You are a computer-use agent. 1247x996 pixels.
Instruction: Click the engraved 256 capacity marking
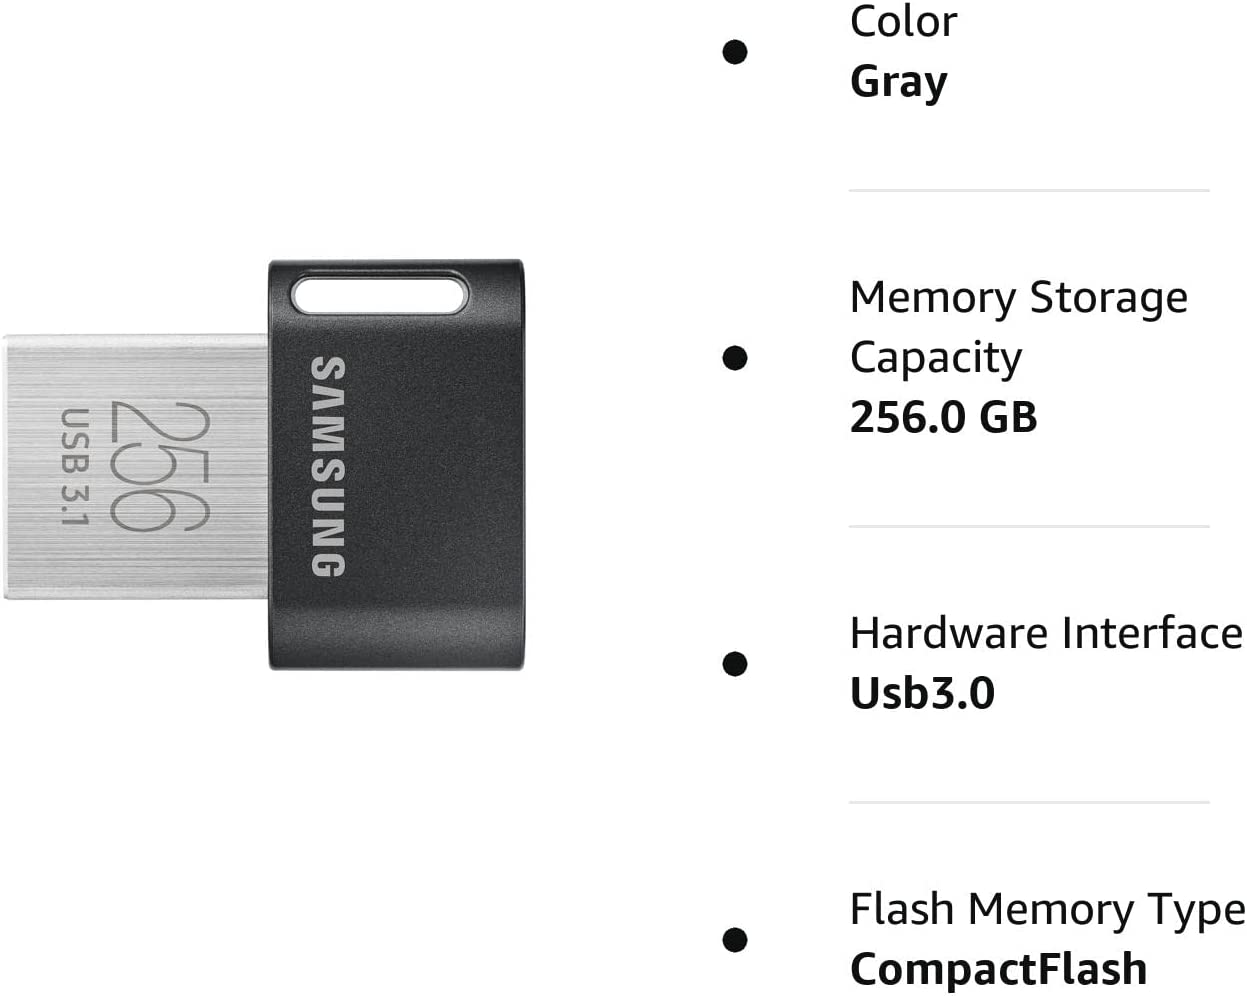click(158, 466)
